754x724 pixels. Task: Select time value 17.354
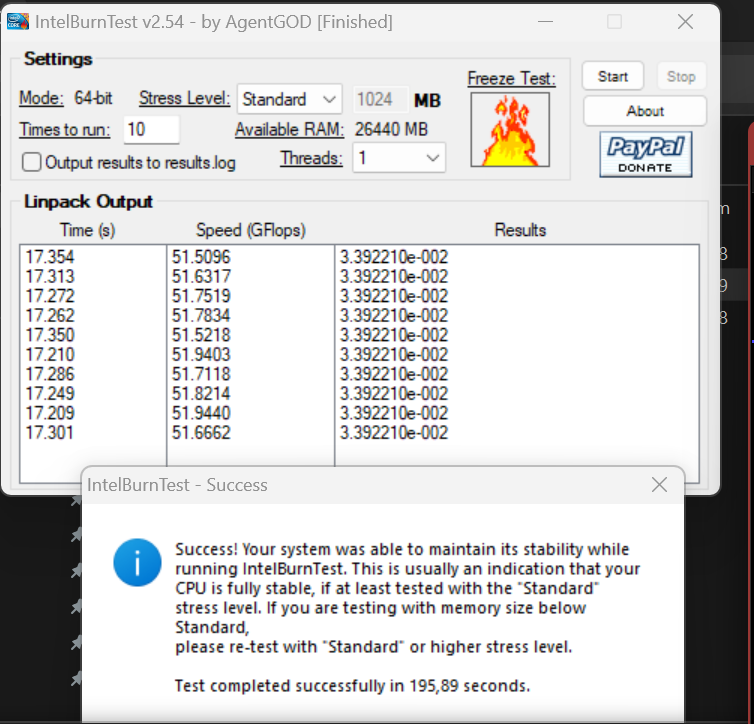click(50, 257)
